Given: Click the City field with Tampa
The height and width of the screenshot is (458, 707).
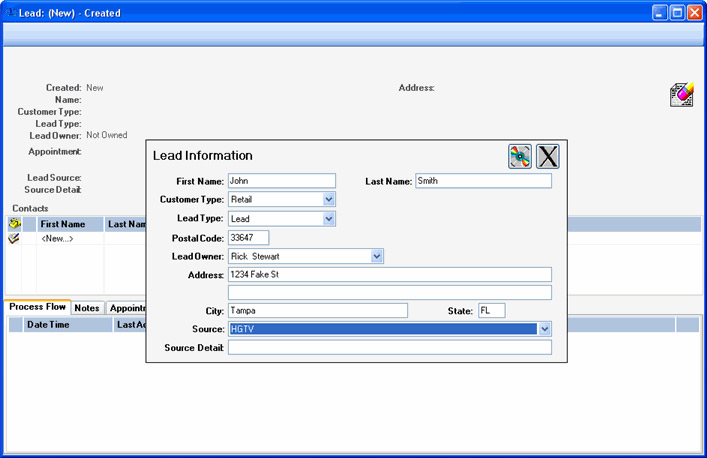Looking at the screenshot, I should point(318,311).
